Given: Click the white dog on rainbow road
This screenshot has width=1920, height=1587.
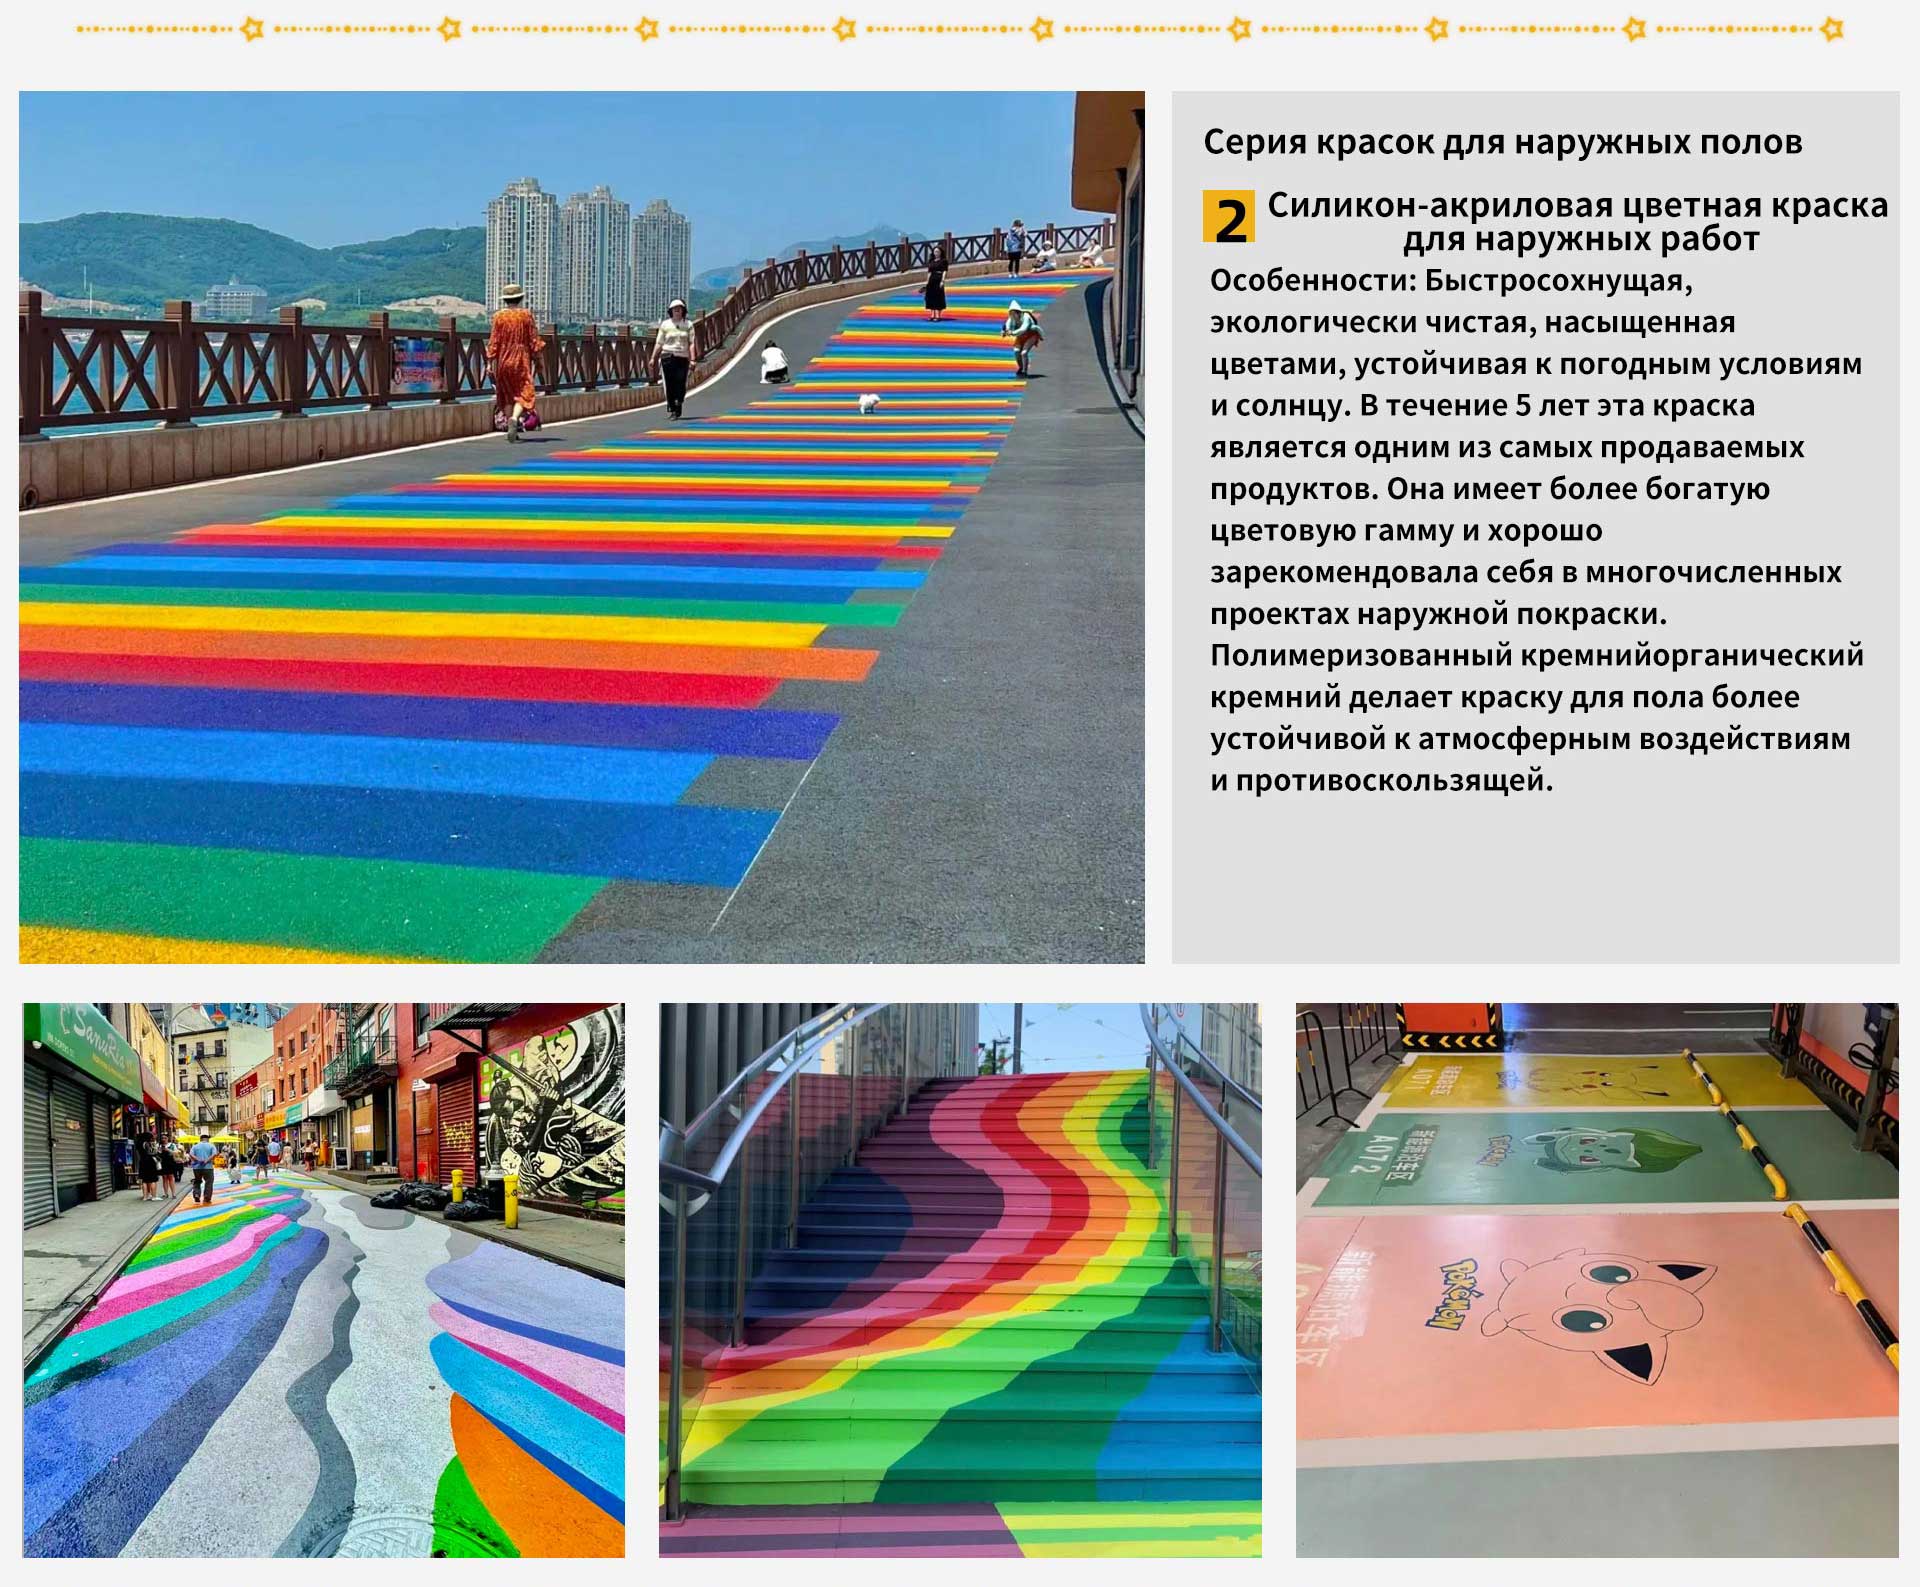Looking at the screenshot, I should click(868, 403).
